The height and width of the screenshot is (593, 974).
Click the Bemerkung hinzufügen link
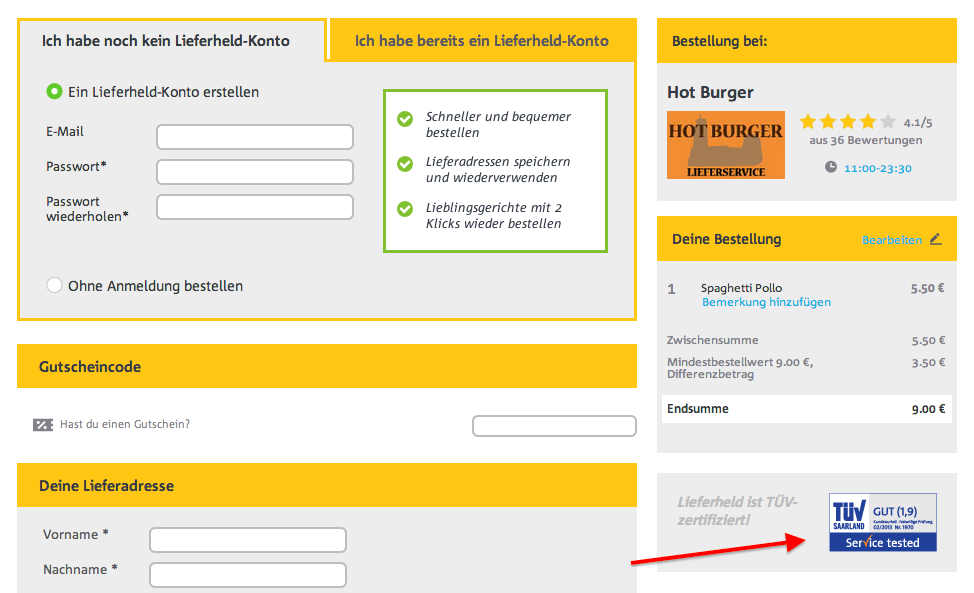point(766,302)
